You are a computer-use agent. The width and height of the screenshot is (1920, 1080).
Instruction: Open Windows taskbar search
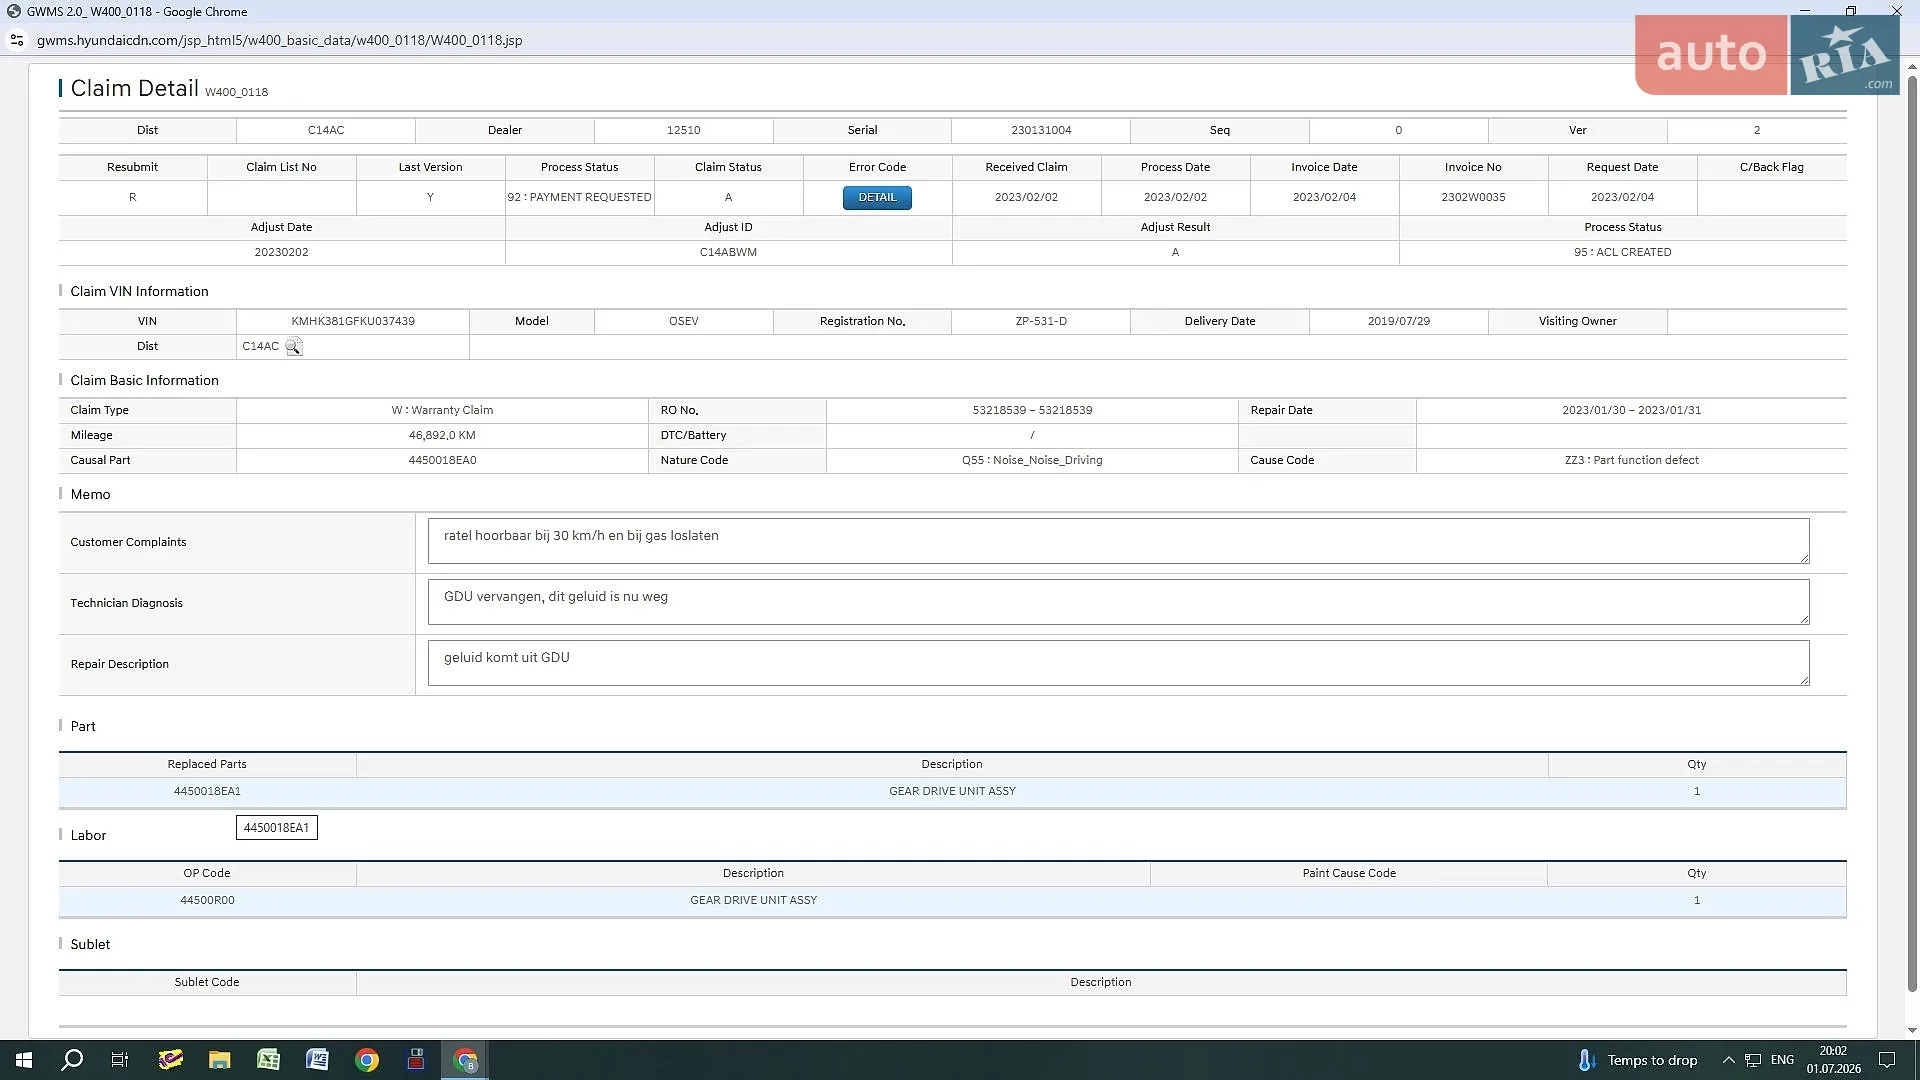point(72,1060)
